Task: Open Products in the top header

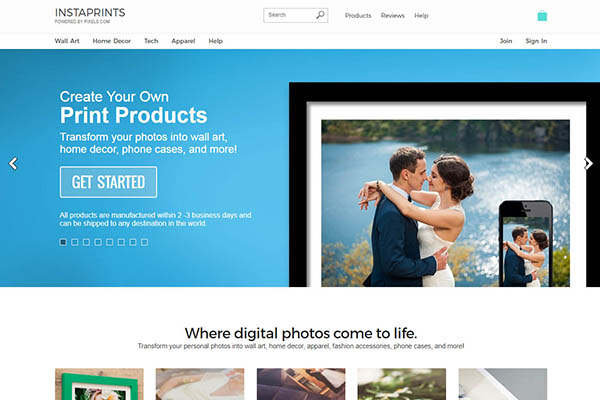Action: 358,16
